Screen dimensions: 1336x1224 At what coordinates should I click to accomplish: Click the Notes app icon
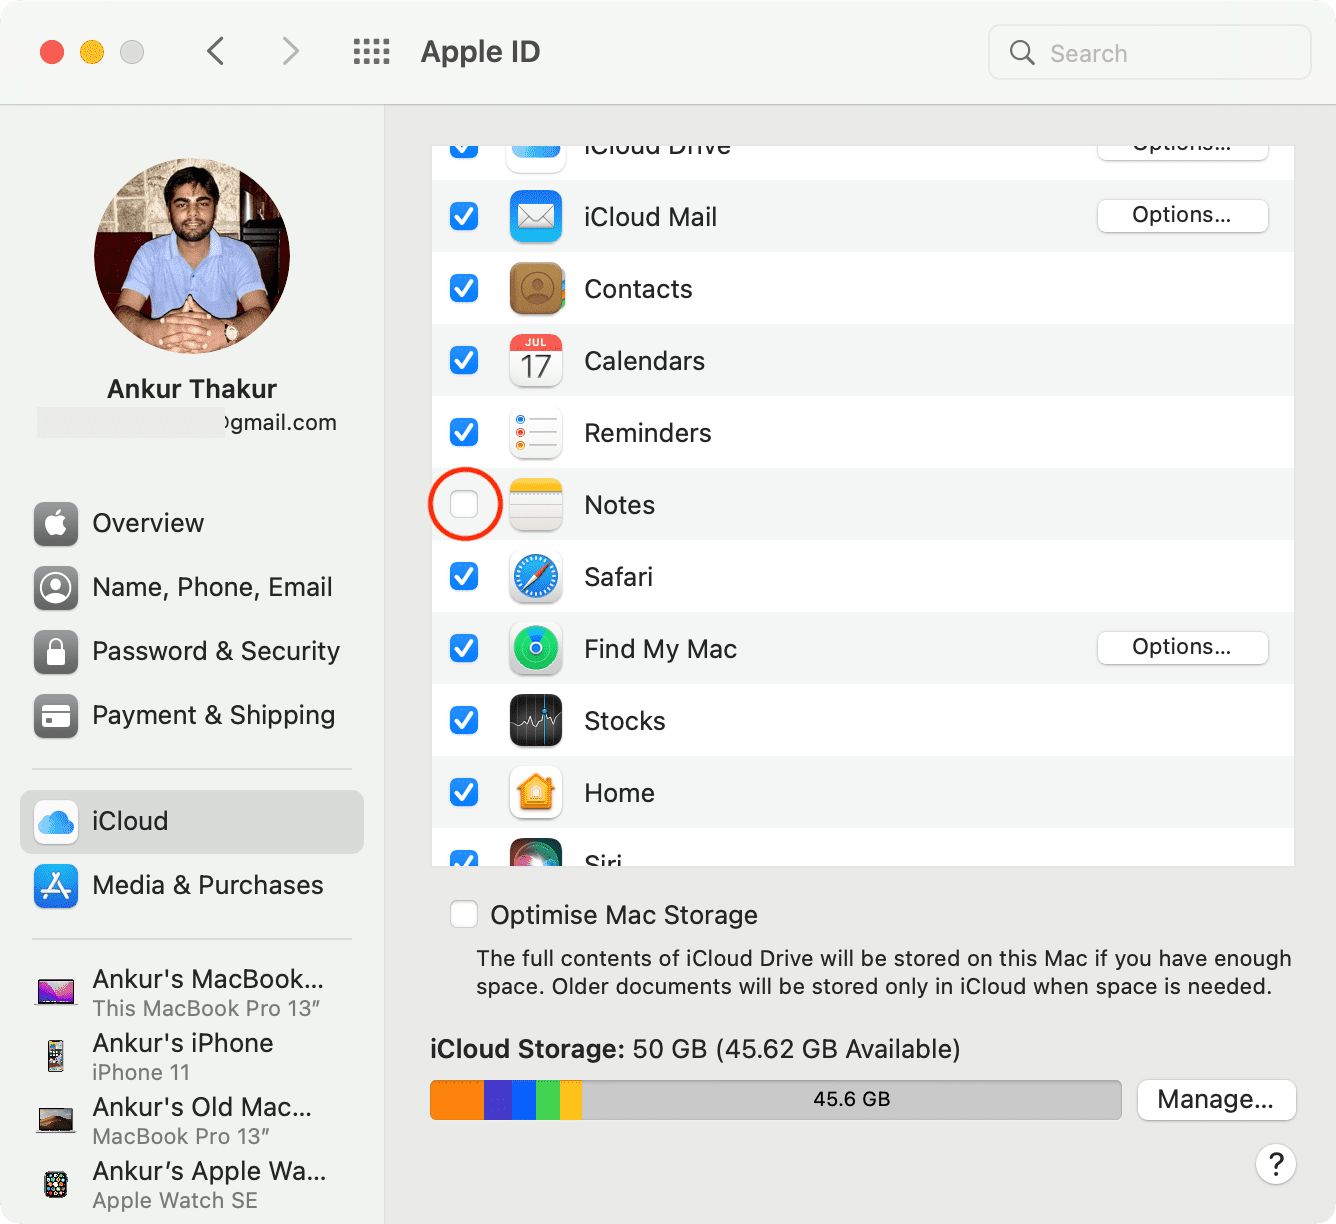click(x=536, y=504)
